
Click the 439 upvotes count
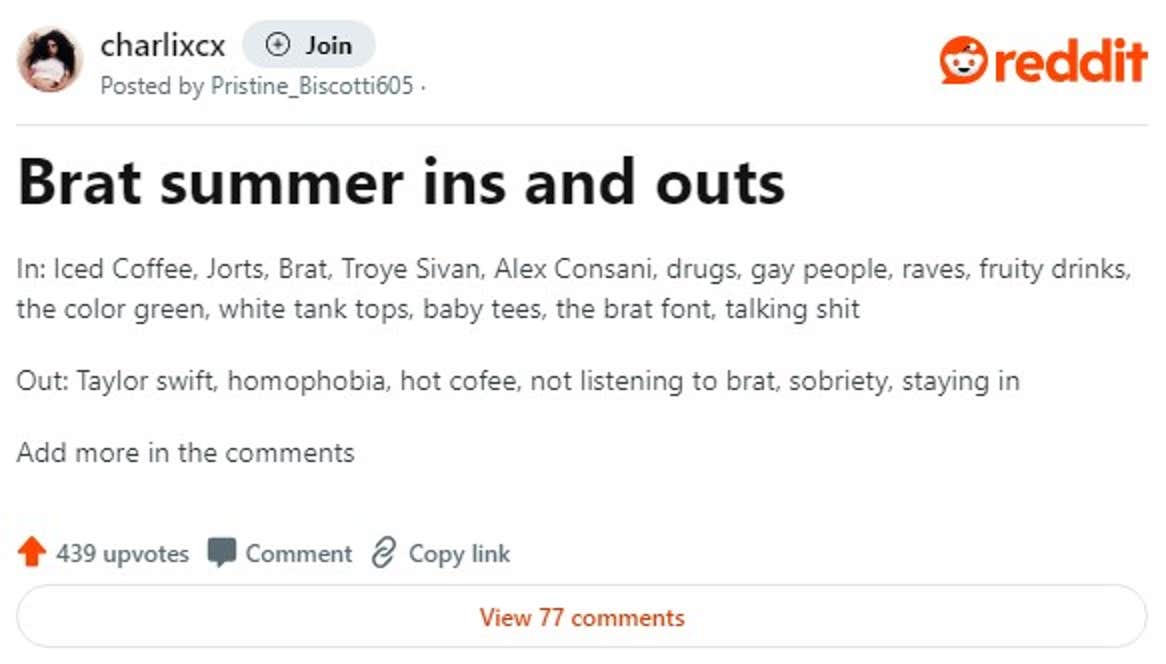120,552
